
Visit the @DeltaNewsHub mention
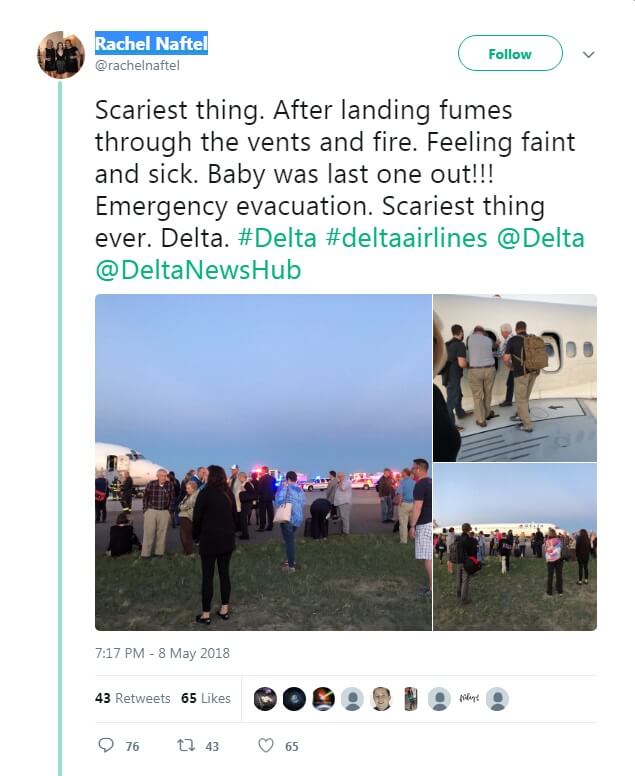(x=198, y=270)
